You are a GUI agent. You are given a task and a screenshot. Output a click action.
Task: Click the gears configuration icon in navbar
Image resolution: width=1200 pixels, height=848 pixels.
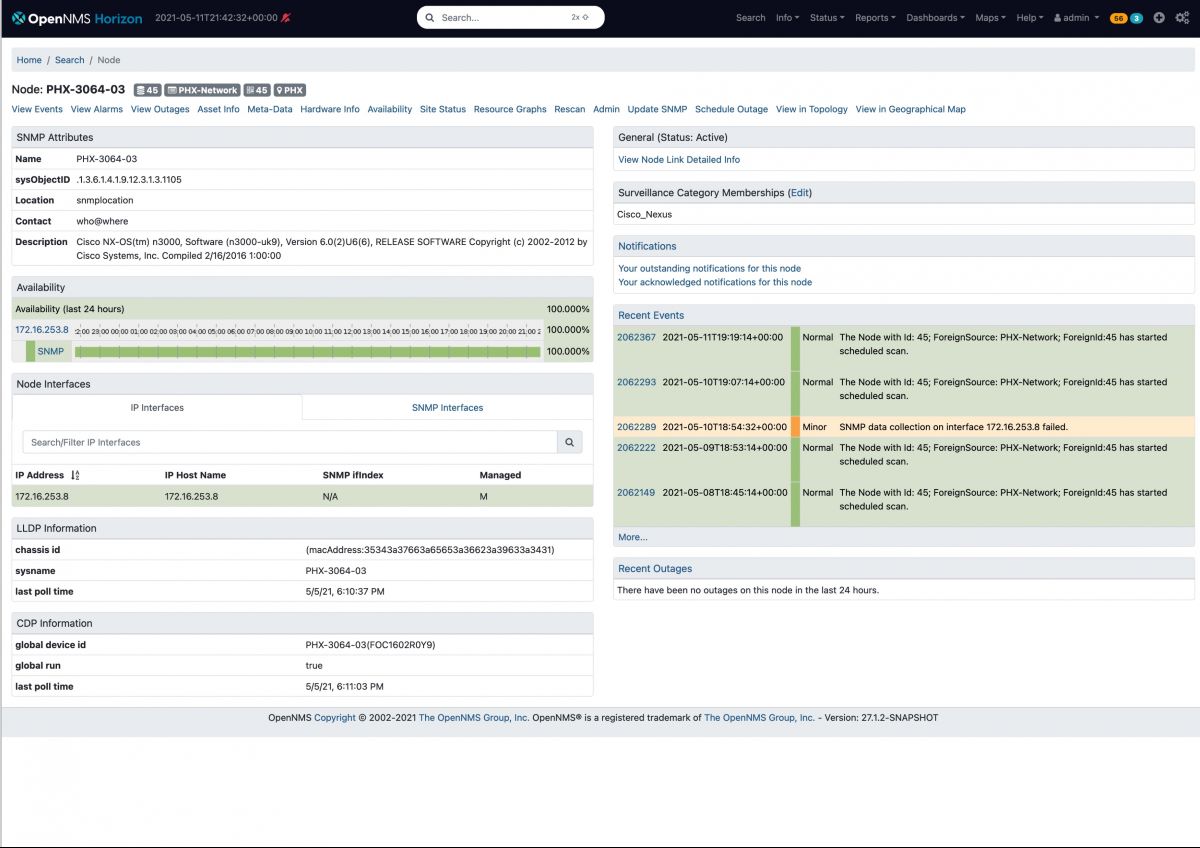(x=1182, y=17)
